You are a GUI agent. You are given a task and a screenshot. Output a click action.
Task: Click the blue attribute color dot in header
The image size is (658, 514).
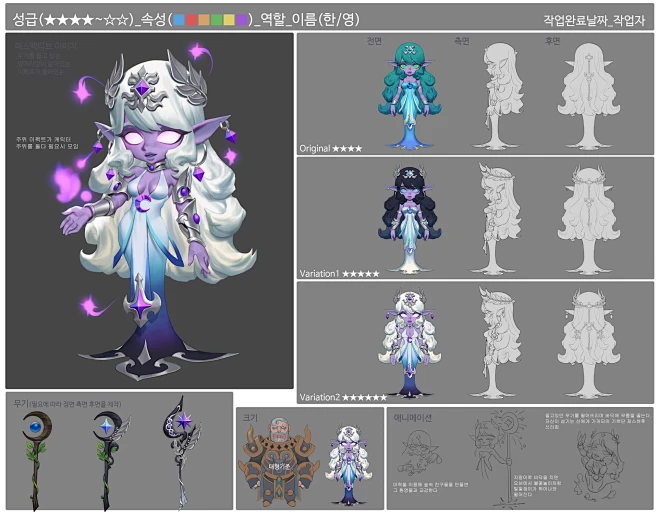pyautogui.click(x=178, y=17)
